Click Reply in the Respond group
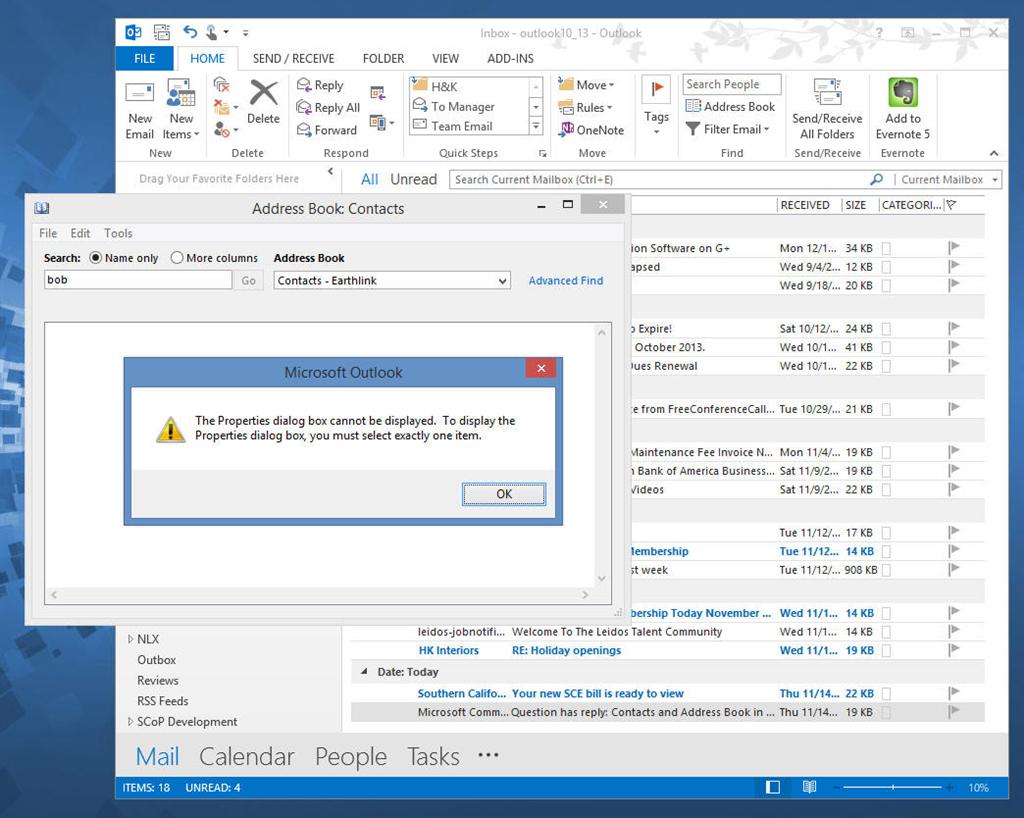 320,85
